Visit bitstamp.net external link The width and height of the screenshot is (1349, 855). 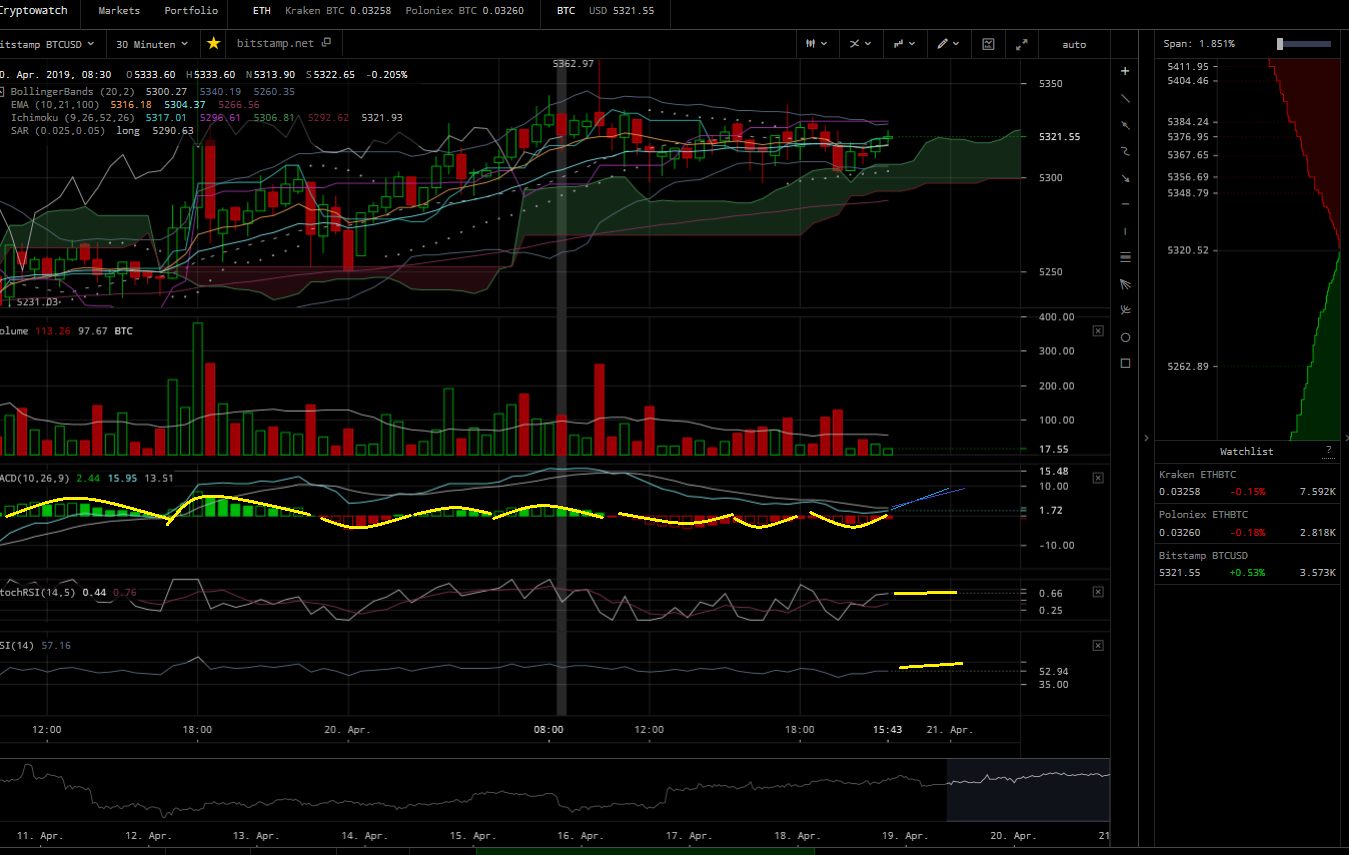point(284,44)
